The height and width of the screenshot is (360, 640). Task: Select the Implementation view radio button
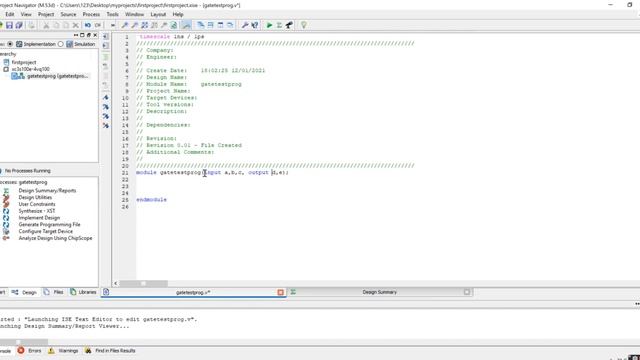coord(10,44)
